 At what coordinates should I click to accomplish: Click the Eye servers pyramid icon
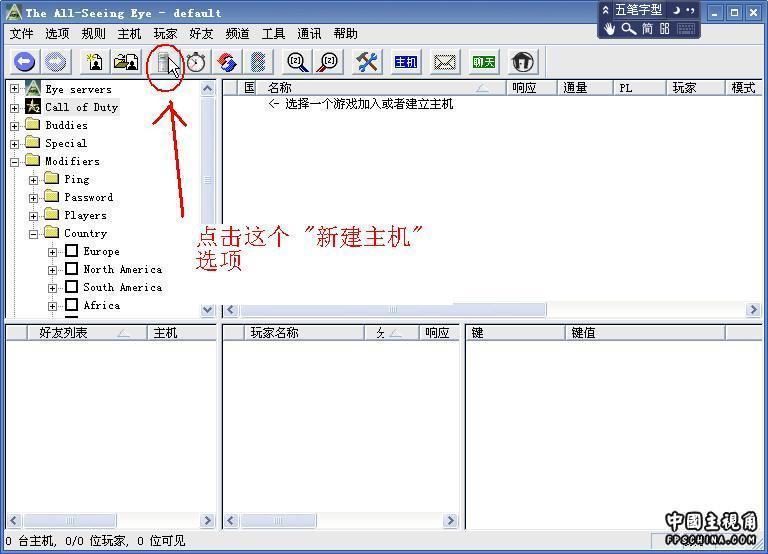pos(33,89)
